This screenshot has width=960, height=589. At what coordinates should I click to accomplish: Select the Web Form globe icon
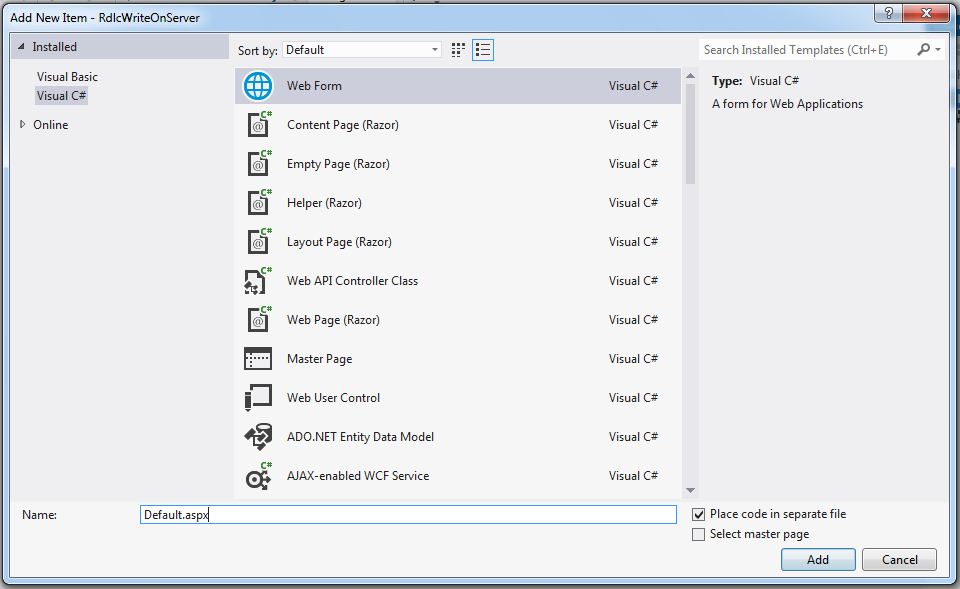coord(258,86)
